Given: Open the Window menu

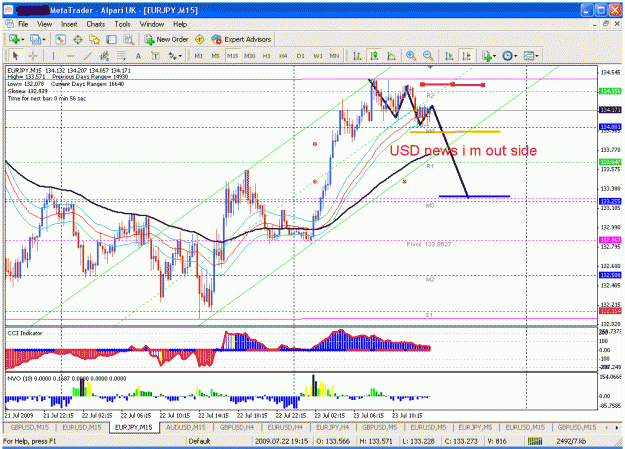Looking at the screenshot, I should [151, 24].
